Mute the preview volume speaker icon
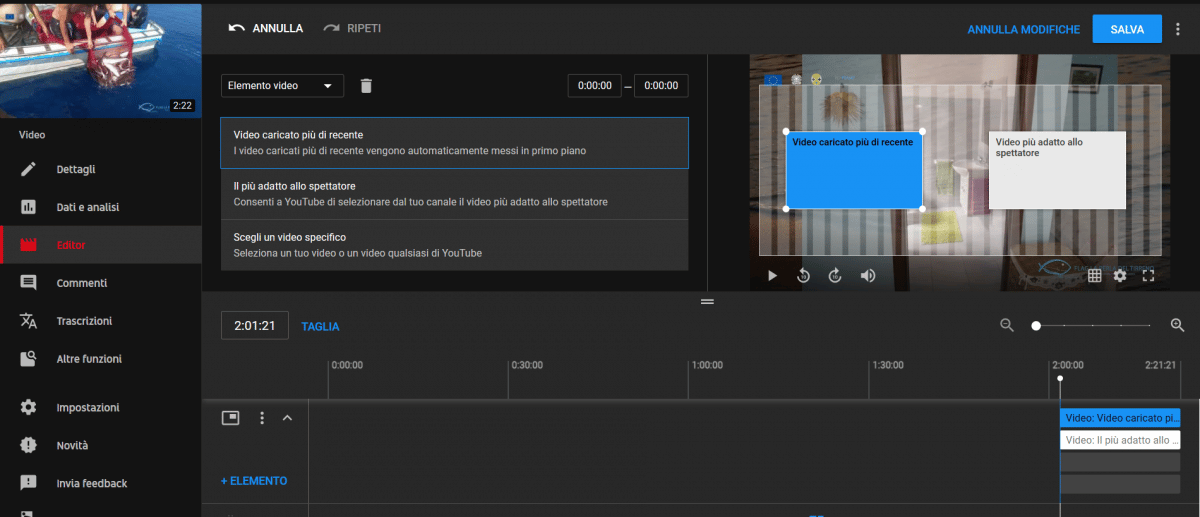The height and width of the screenshot is (517, 1200). pos(868,276)
